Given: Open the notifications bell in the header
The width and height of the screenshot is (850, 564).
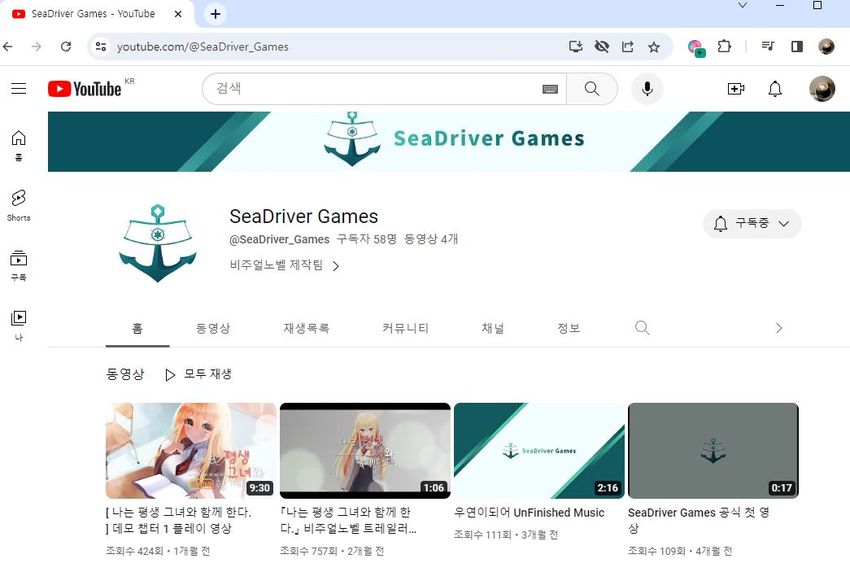Looking at the screenshot, I should coord(775,88).
